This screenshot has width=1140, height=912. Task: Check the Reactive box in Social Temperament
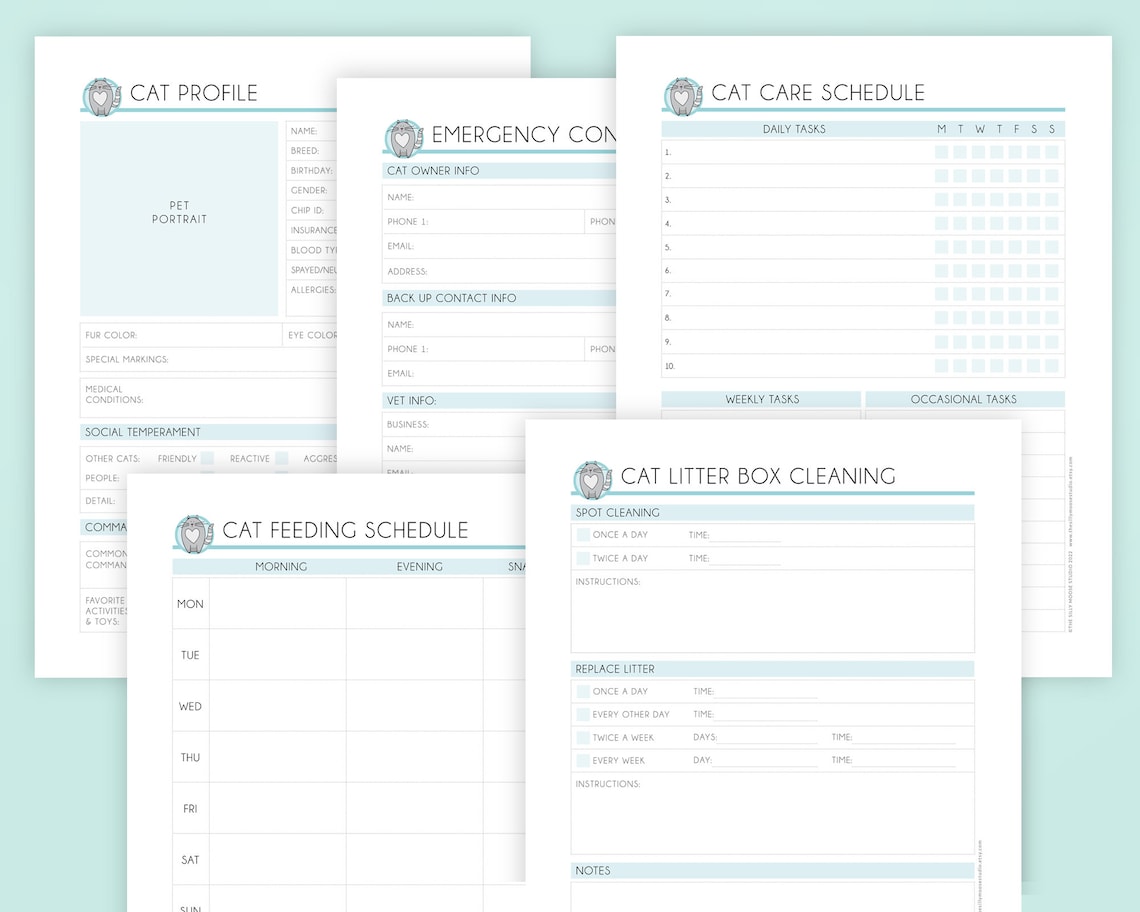[282, 458]
